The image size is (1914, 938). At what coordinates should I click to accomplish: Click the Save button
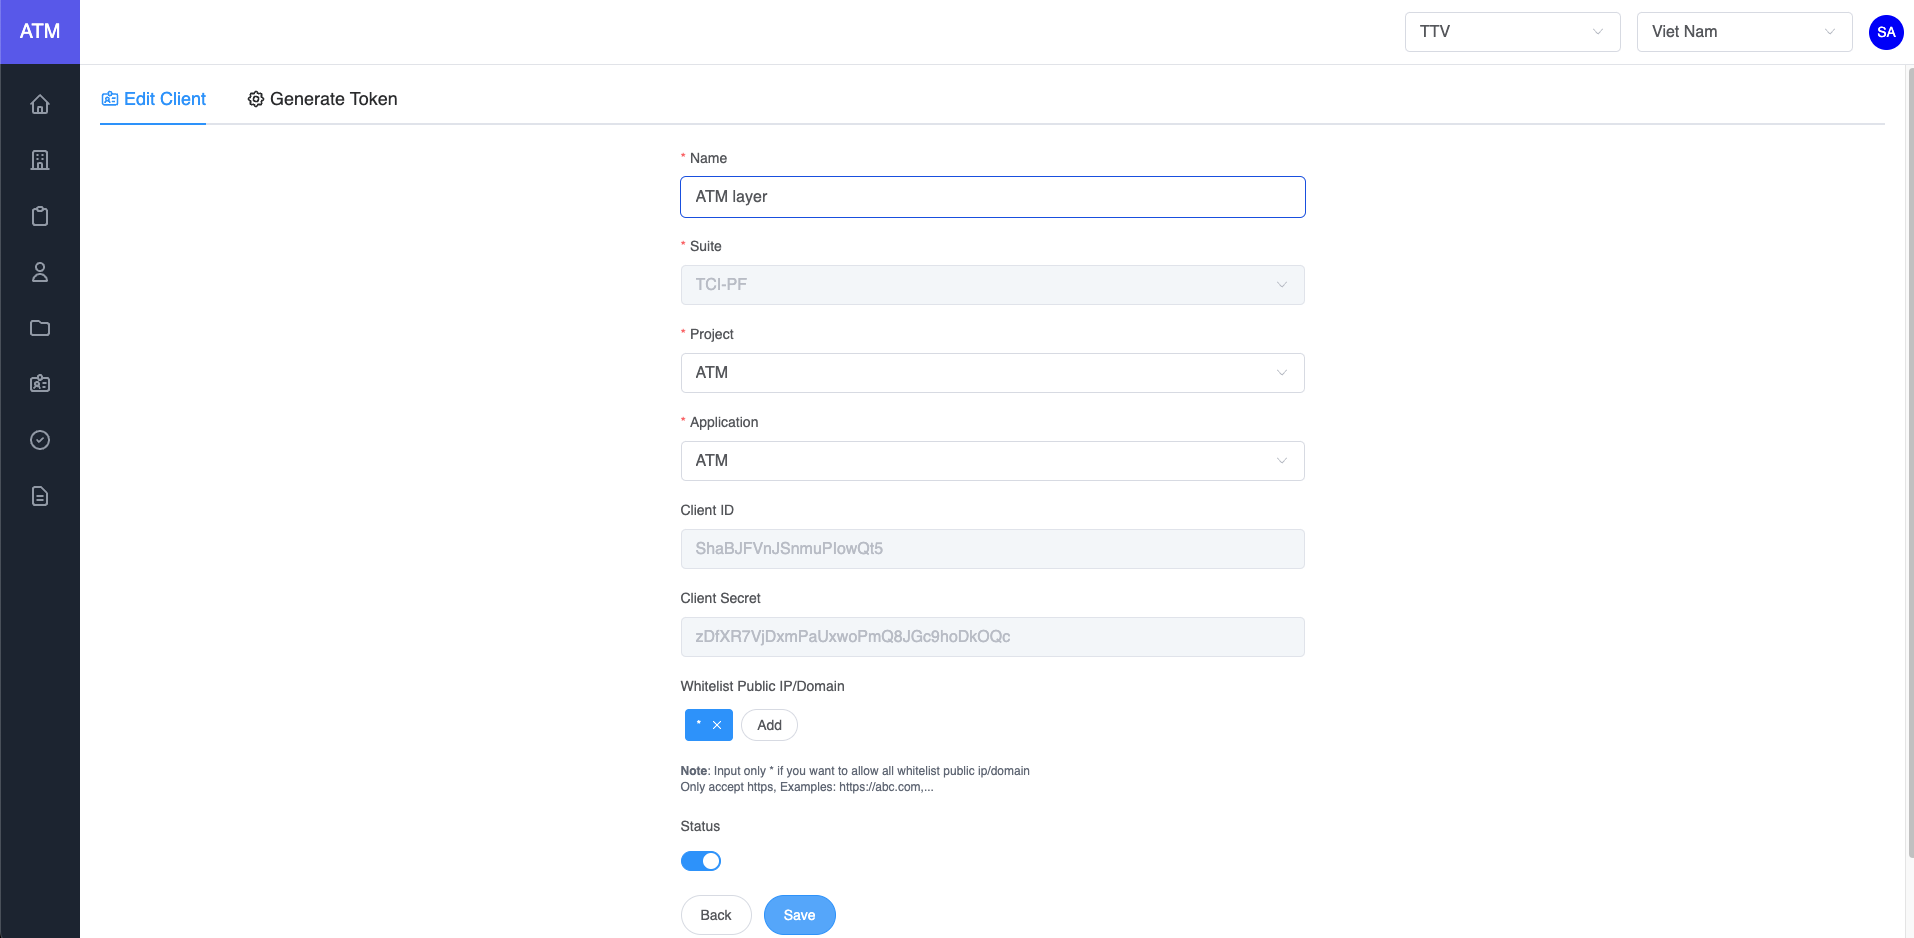point(799,915)
